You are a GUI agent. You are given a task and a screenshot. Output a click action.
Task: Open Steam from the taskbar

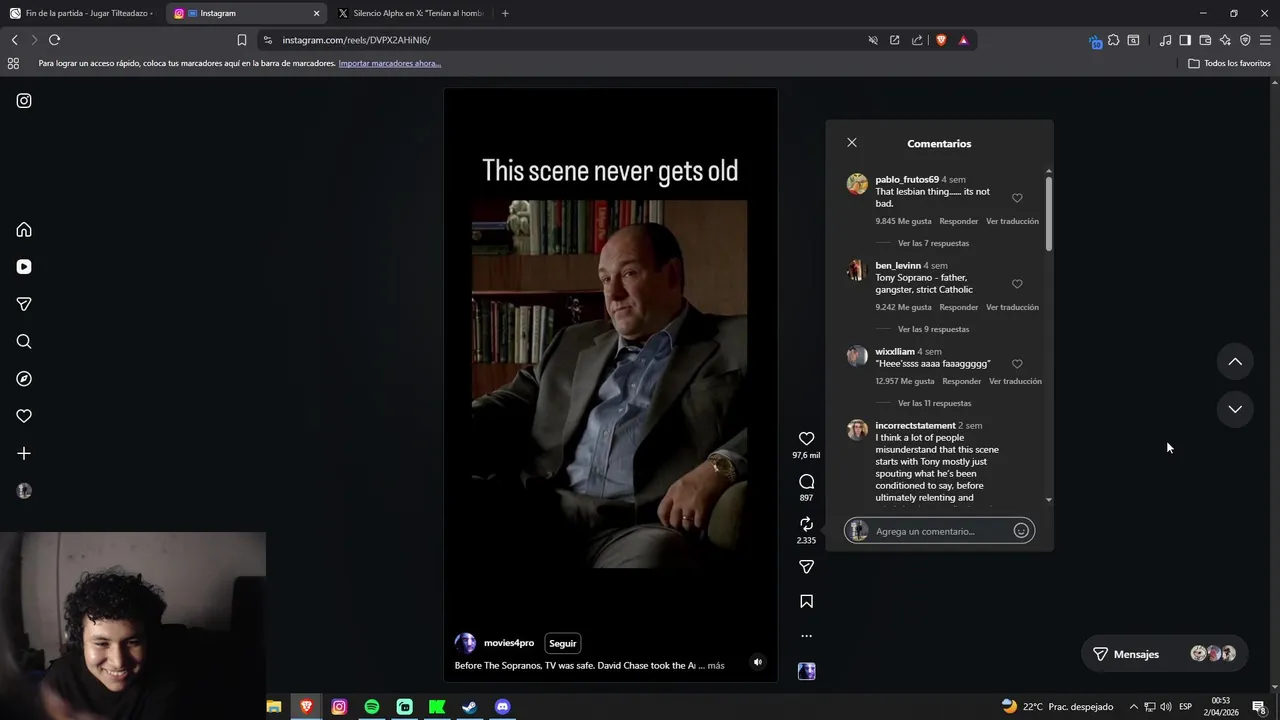pyautogui.click(x=469, y=707)
